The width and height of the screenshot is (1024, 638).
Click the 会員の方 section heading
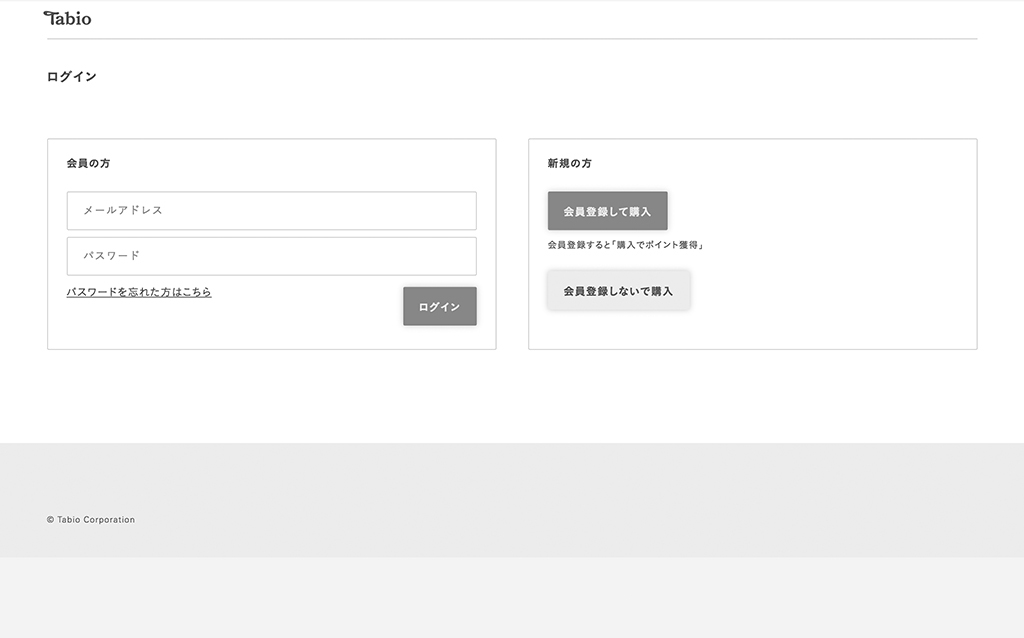[x=88, y=163]
